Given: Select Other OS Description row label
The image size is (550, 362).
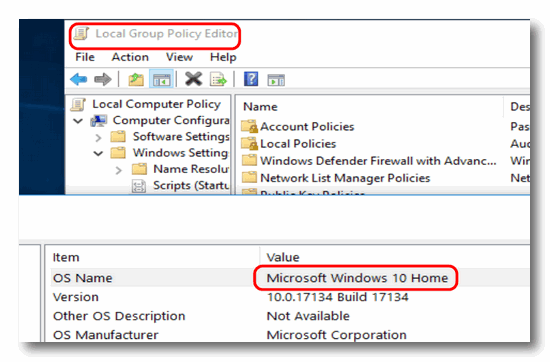Looking at the screenshot, I should tap(119, 316).
